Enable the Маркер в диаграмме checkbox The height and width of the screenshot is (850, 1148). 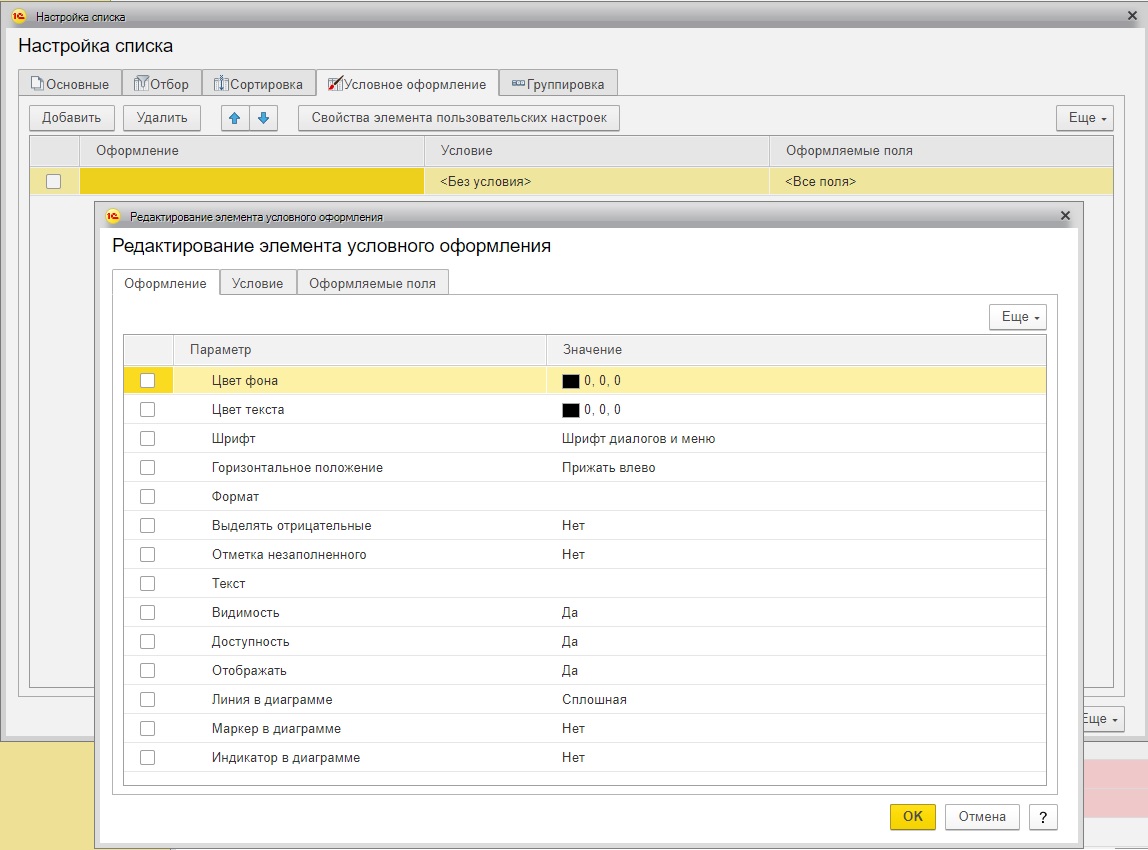click(x=147, y=728)
